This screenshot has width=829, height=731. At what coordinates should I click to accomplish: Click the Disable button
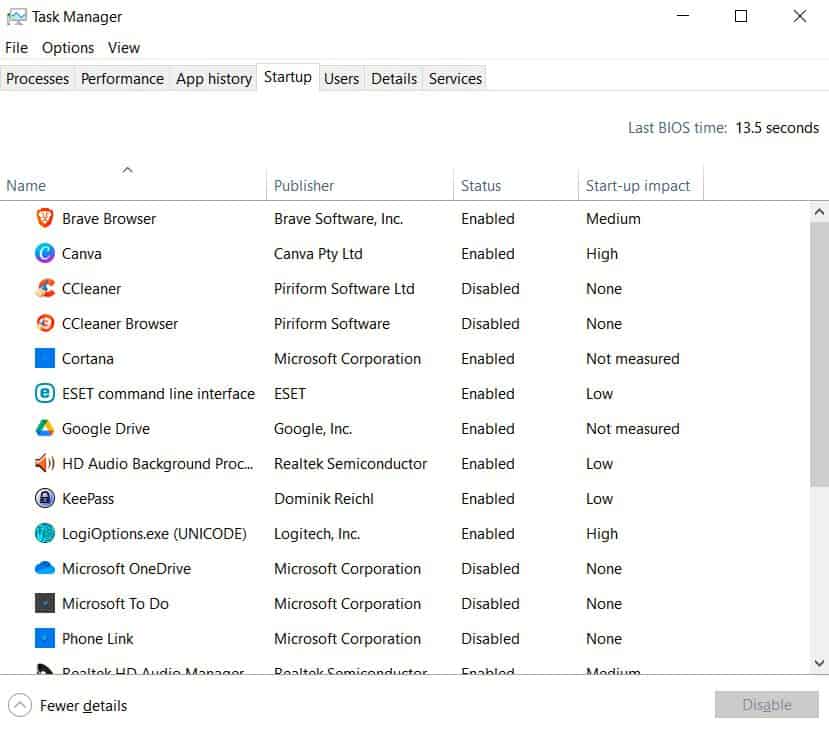coord(767,705)
